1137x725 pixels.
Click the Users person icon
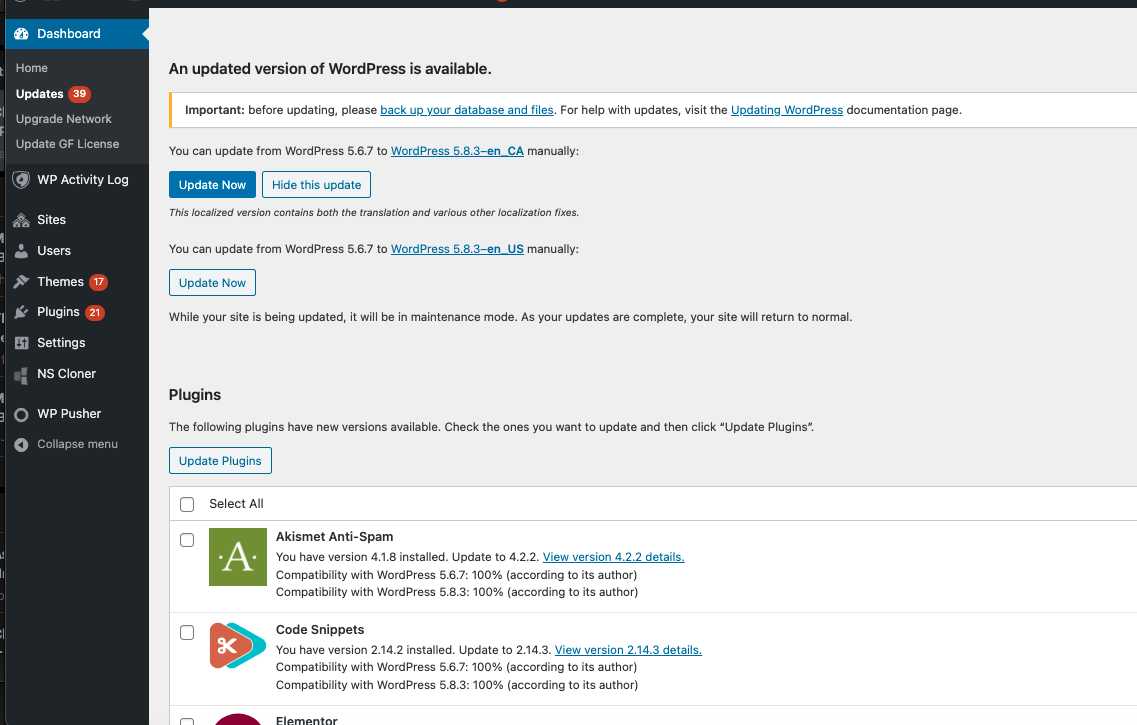click(x=22, y=251)
